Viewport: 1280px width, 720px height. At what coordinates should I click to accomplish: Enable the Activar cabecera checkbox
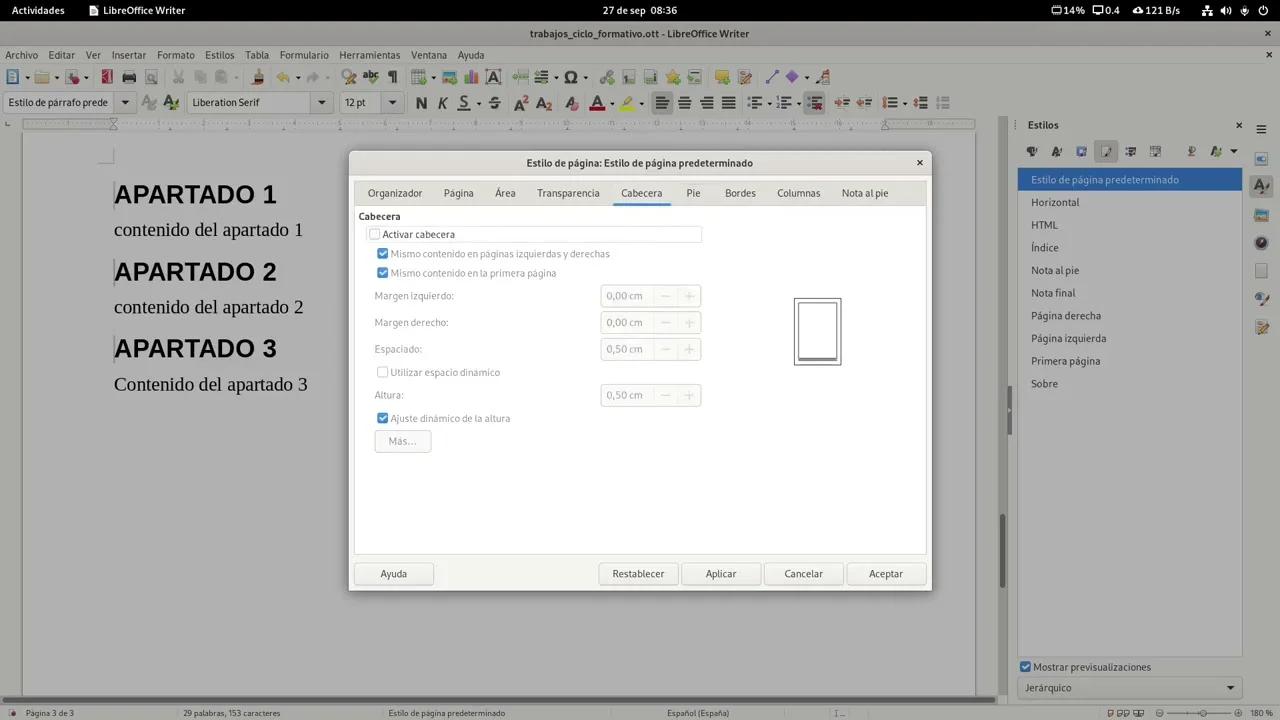(x=375, y=234)
